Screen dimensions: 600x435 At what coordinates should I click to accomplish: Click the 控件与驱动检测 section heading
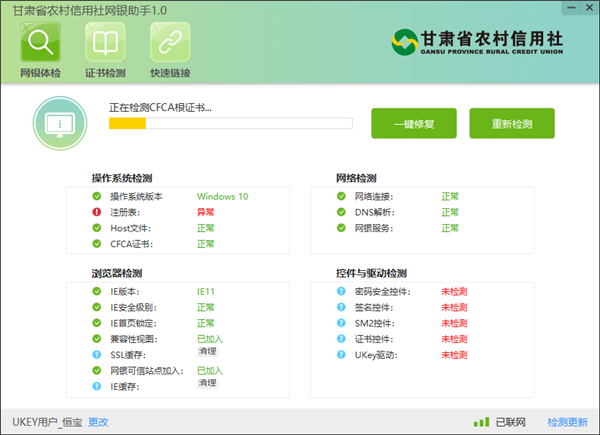371,273
